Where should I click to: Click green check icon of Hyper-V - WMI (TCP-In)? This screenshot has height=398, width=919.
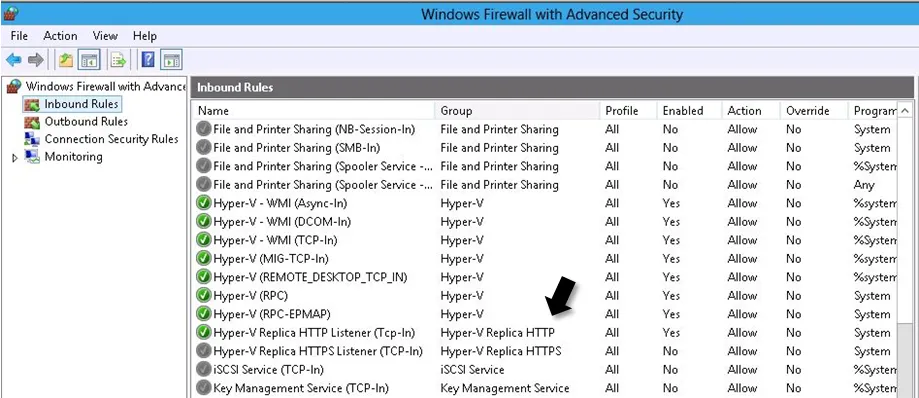point(203,240)
